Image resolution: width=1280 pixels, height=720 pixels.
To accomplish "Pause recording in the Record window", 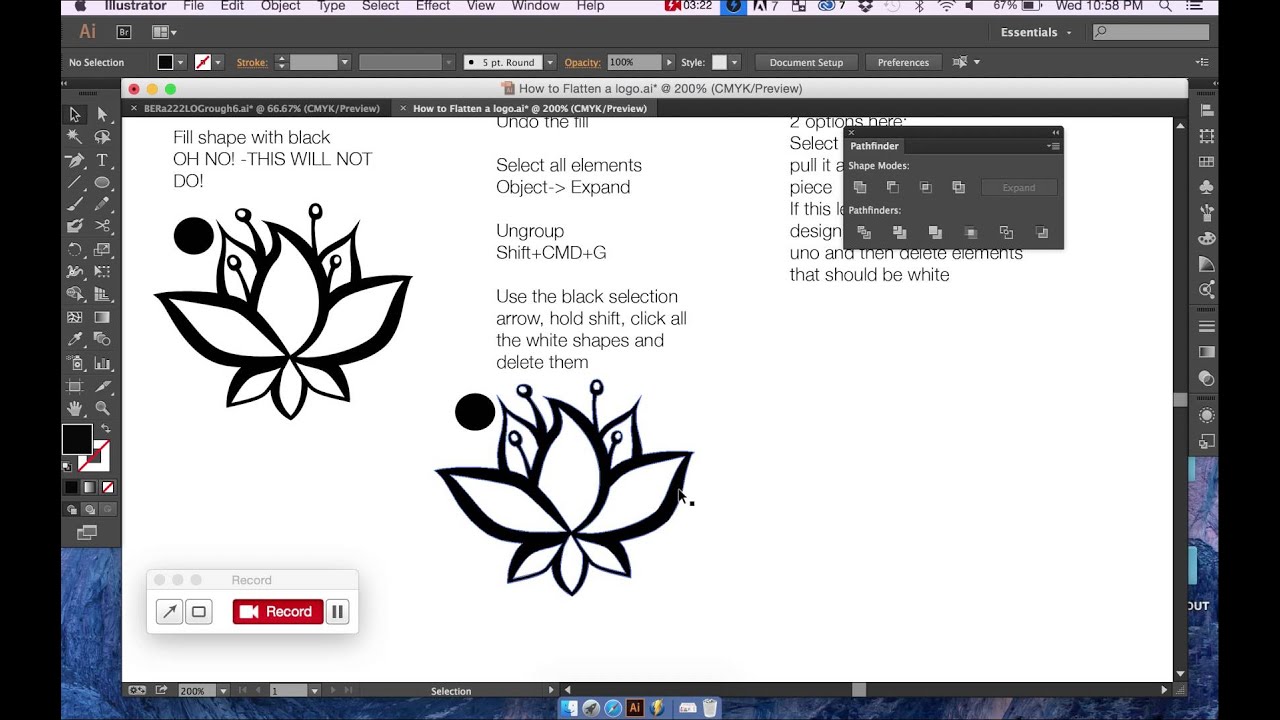I will (x=337, y=612).
